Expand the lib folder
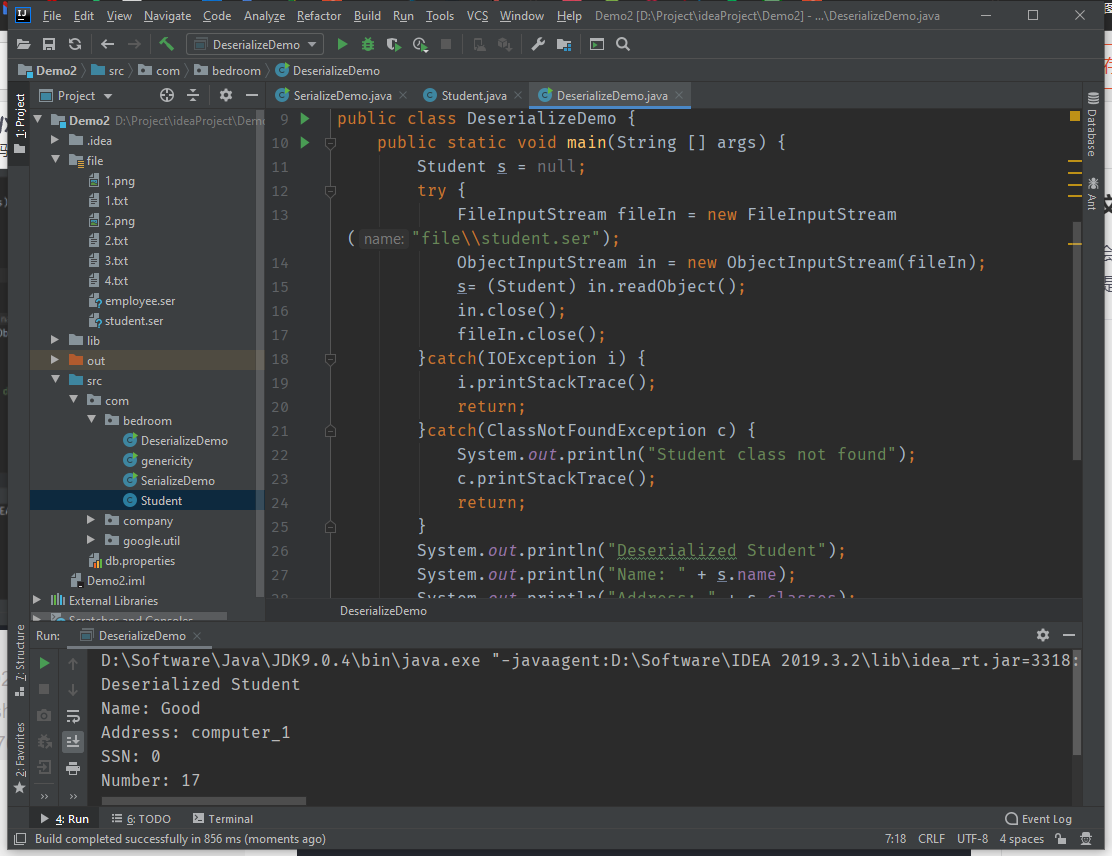 [x=55, y=340]
